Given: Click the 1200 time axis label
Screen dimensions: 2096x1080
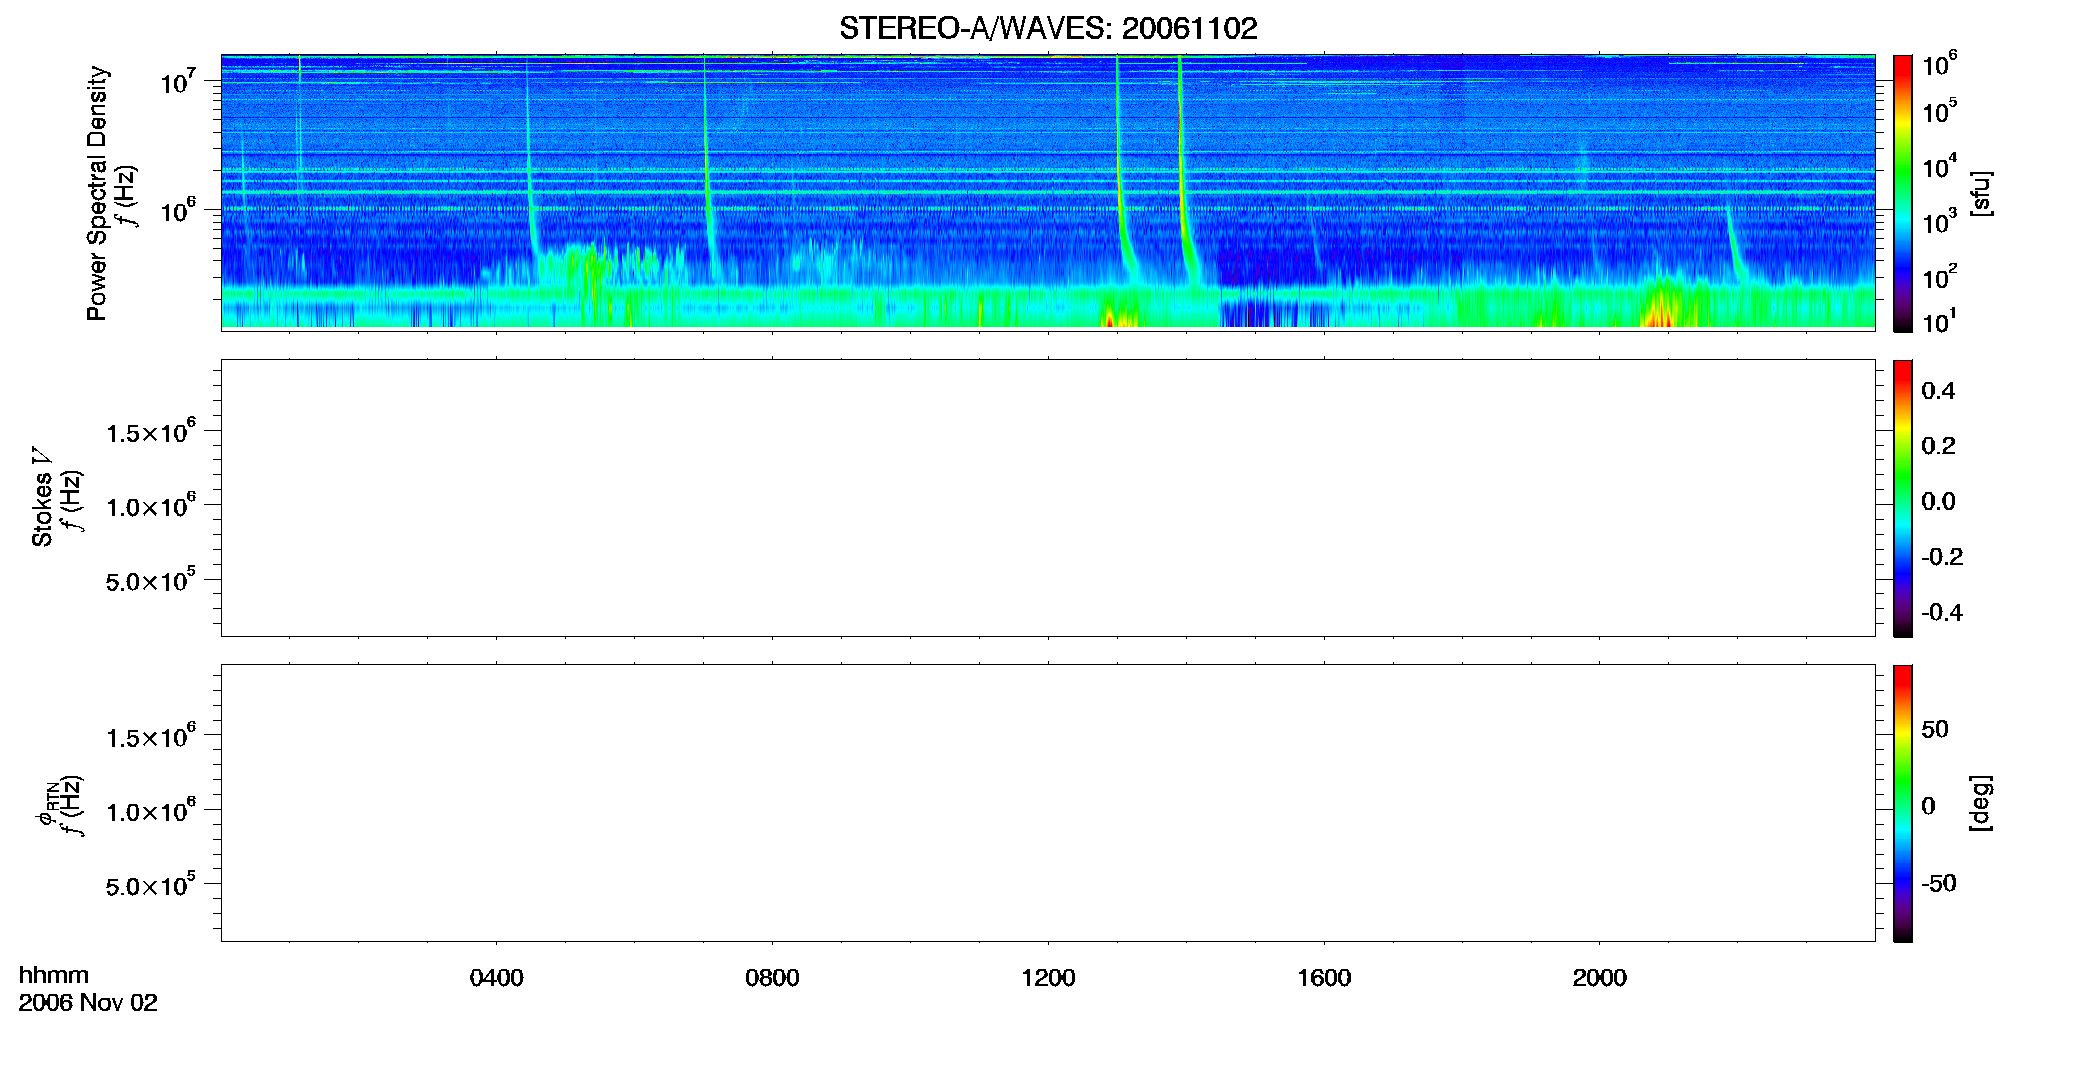Looking at the screenshot, I should (x=1048, y=977).
